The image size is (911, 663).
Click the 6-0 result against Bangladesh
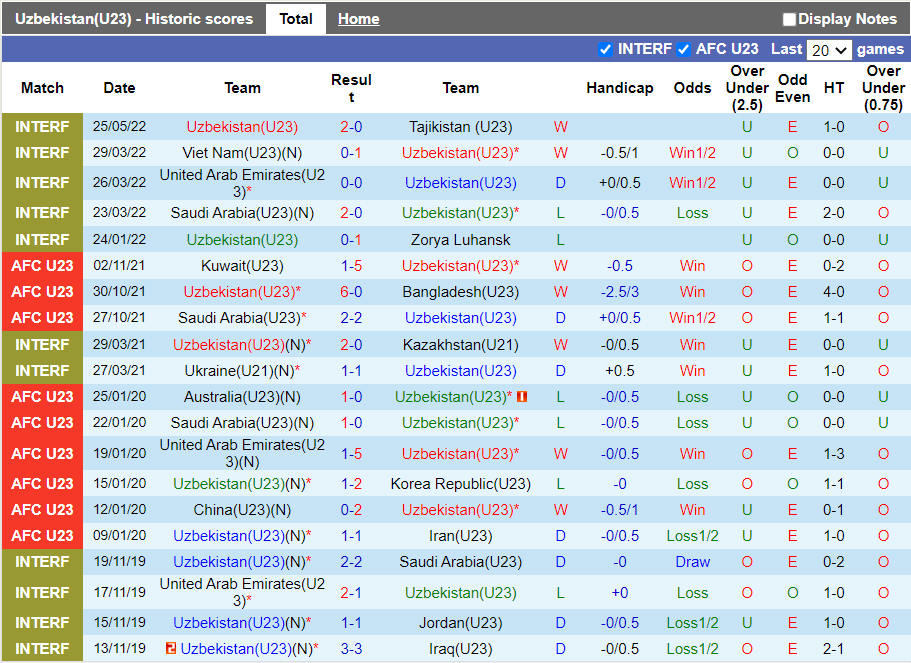click(x=351, y=292)
